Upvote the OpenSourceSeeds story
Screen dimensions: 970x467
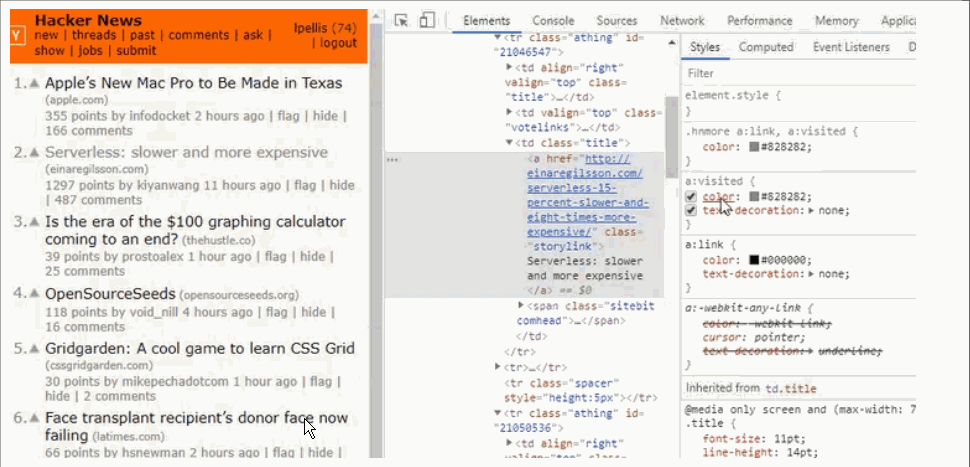coord(35,294)
